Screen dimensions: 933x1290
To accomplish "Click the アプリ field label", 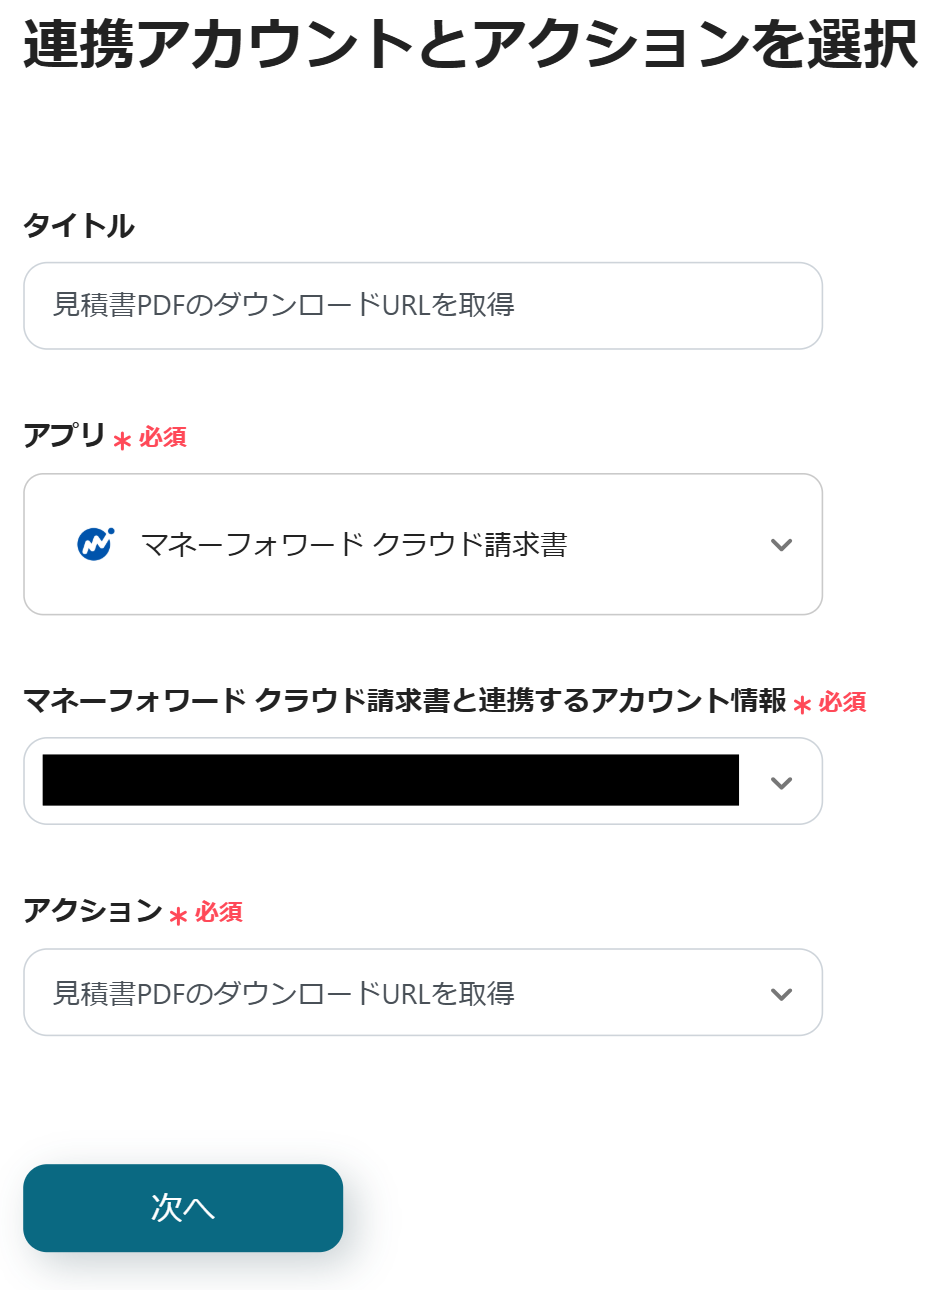I will (x=64, y=436).
